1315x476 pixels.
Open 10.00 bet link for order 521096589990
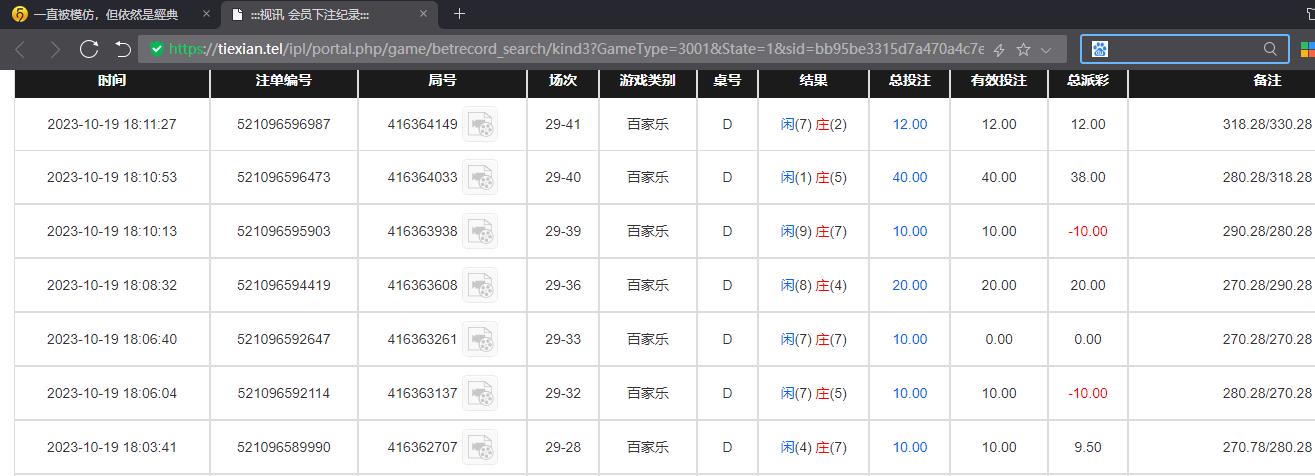tap(910, 447)
